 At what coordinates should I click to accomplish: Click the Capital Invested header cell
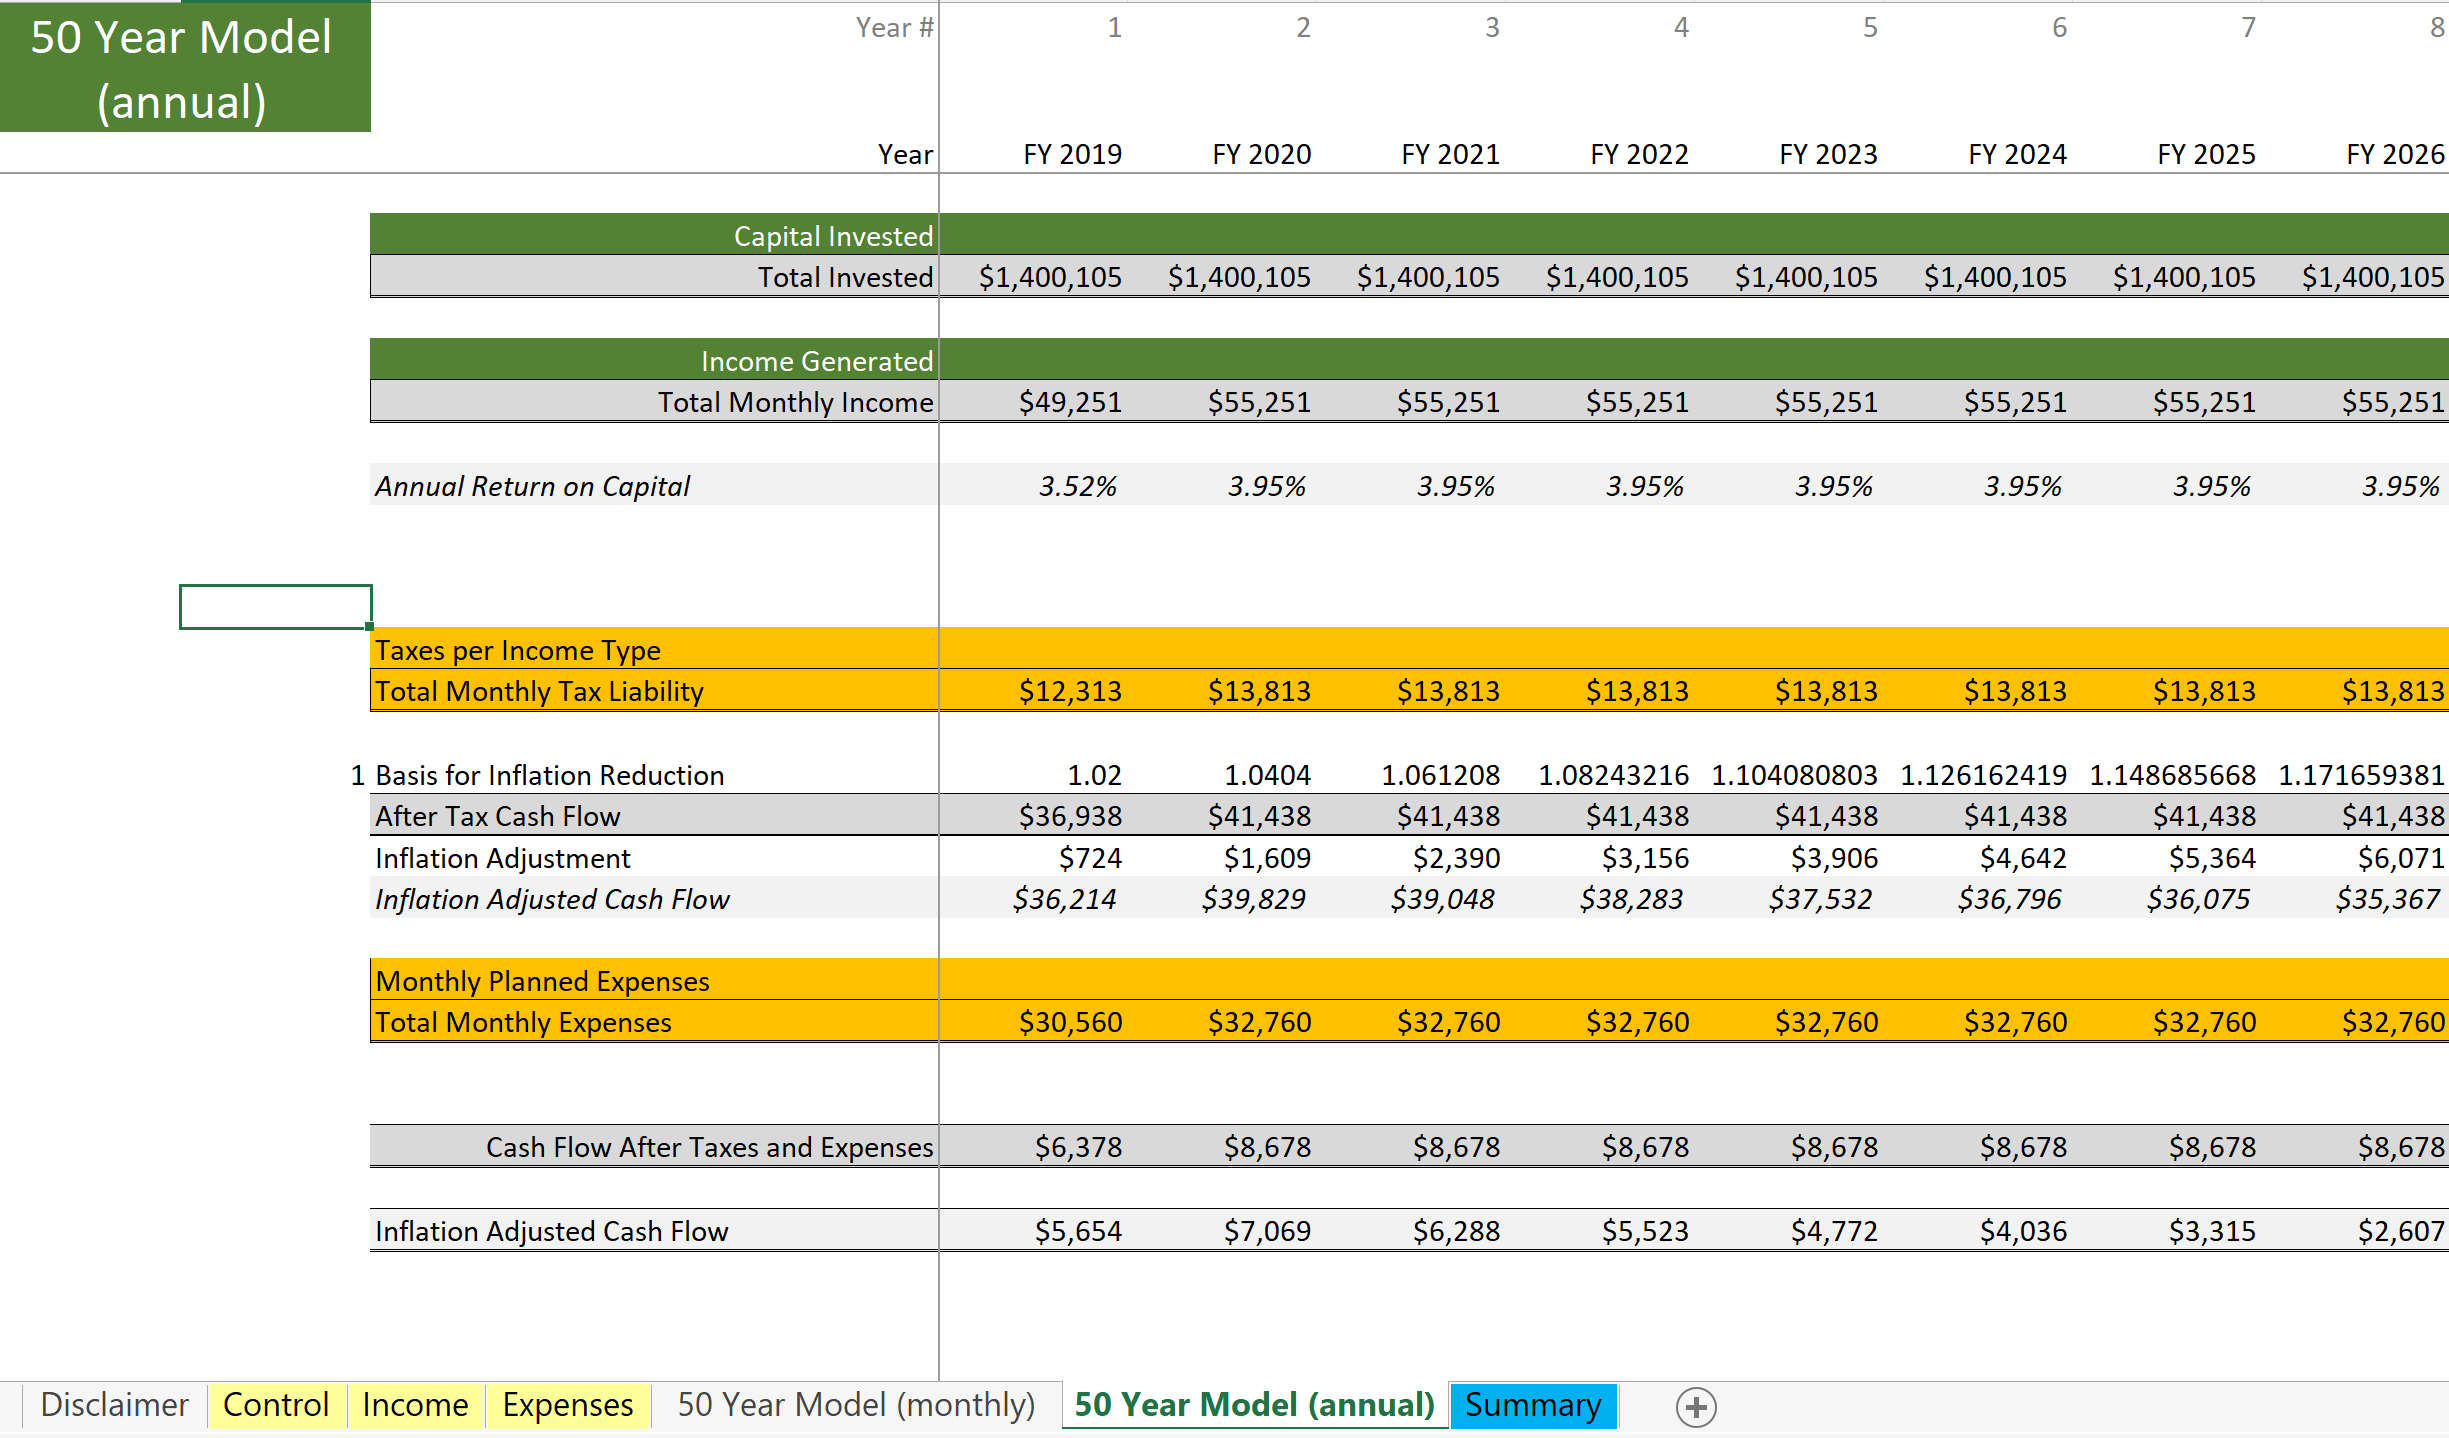[x=654, y=235]
